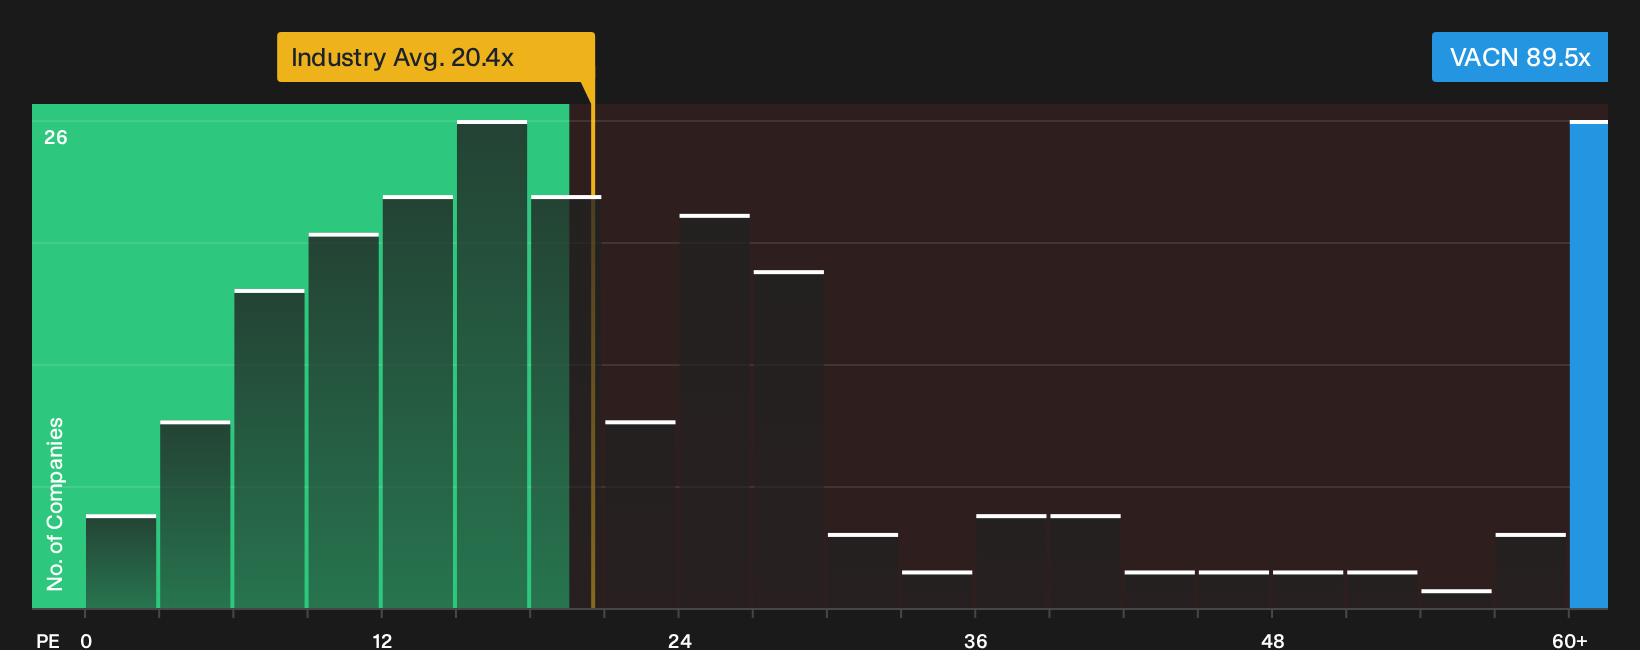
Task: Click the "No. of Companies" axis title
Action: 55,503
